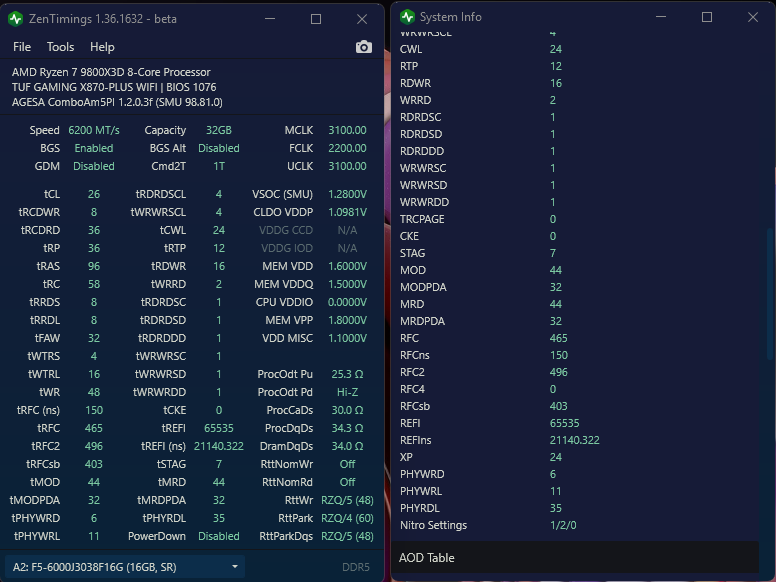
Task: Click the MEM VDDQ 1.5000V value
Action: point(347,284)
